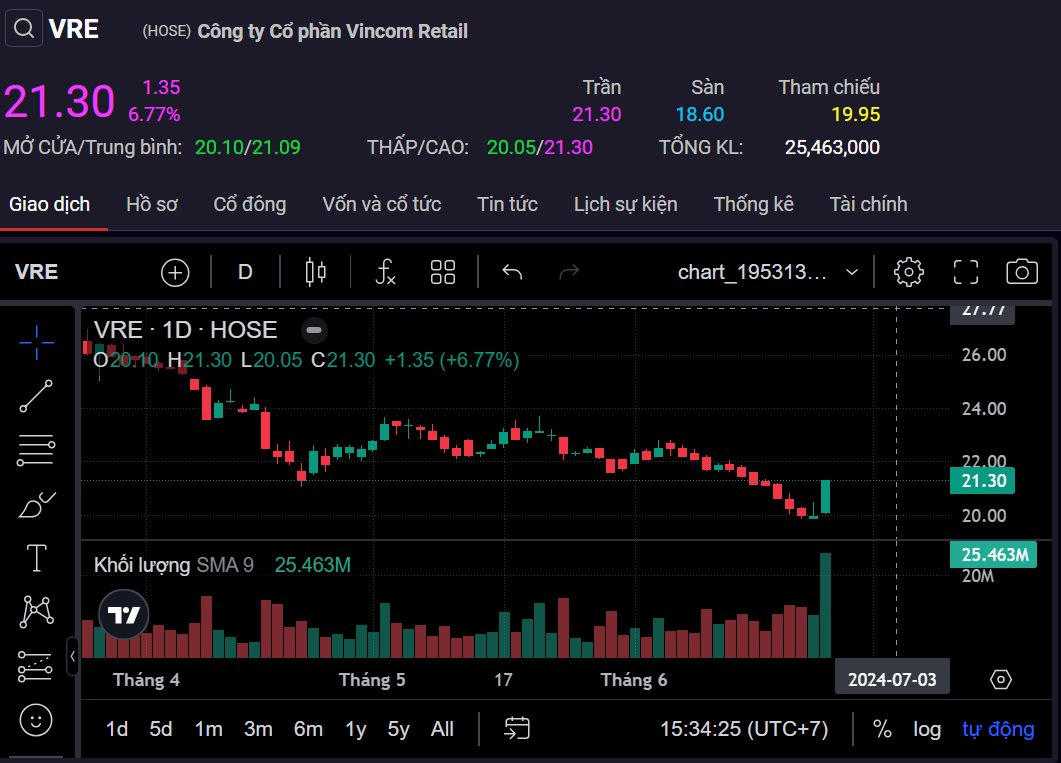This screenshot has width=1061, height=763.
Task: Open the D interval dropdown
Action: [x=245, y=272]
